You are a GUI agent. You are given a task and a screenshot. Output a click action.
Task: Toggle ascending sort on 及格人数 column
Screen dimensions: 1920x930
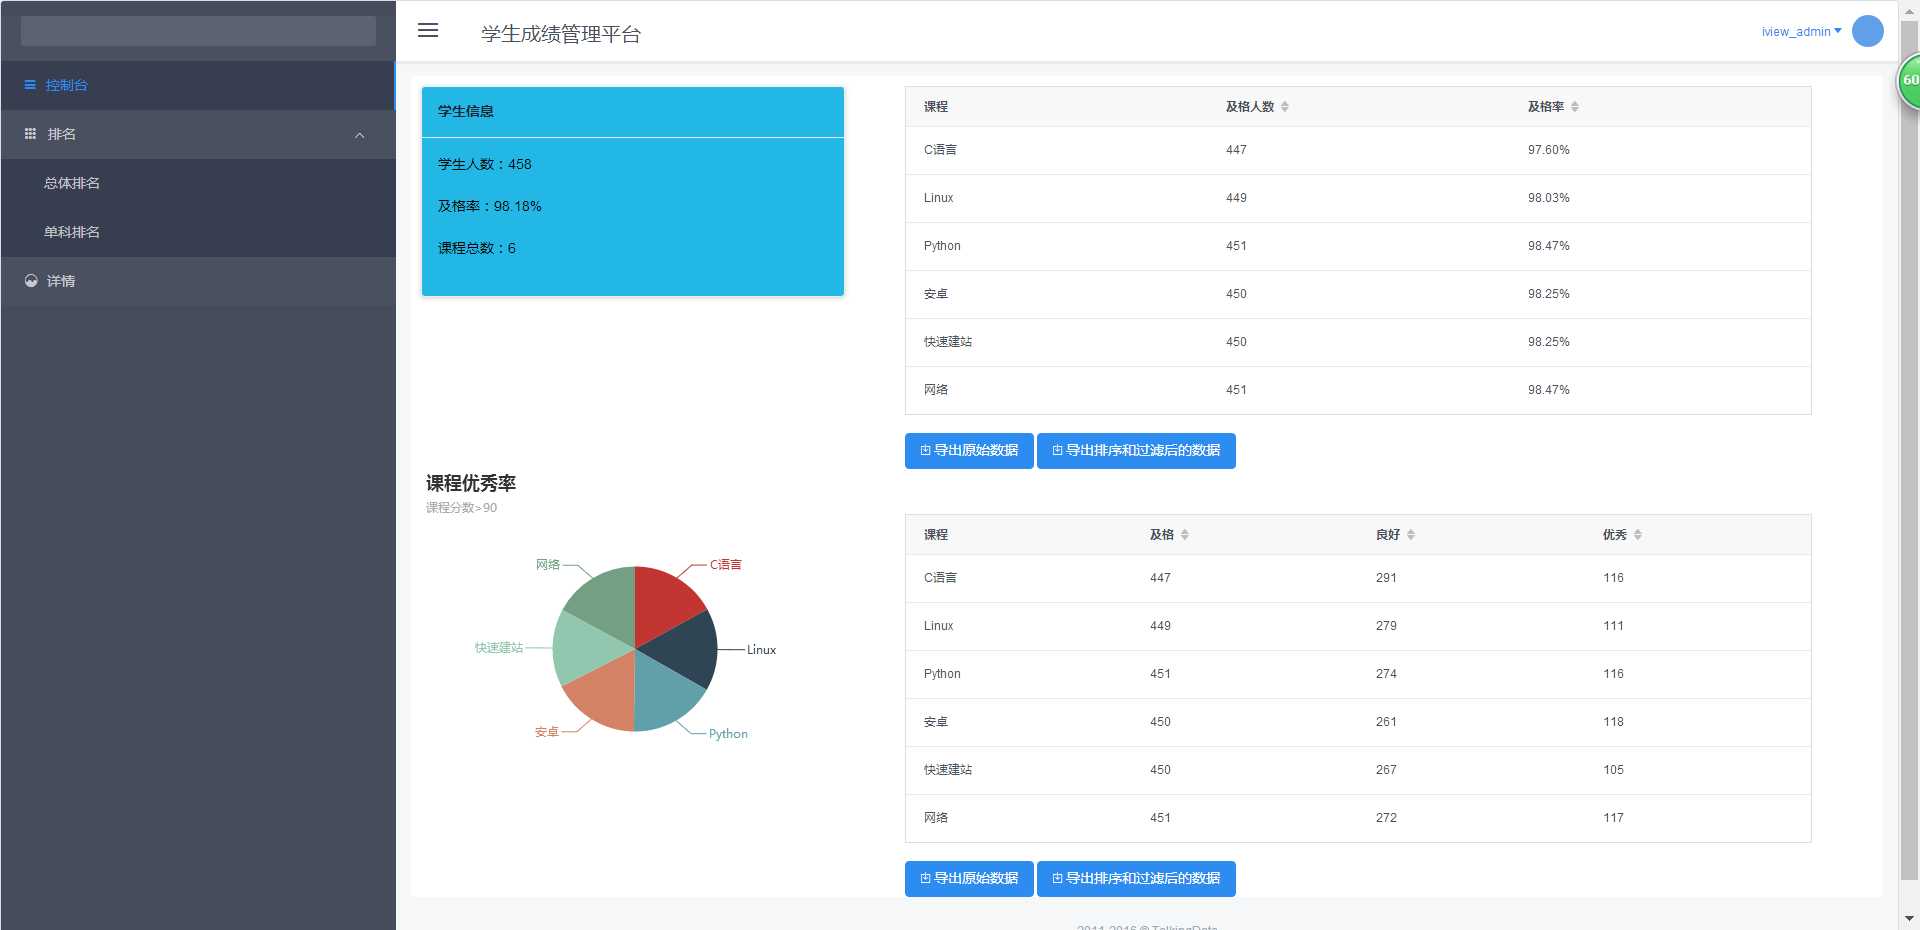click(1286, 103)
